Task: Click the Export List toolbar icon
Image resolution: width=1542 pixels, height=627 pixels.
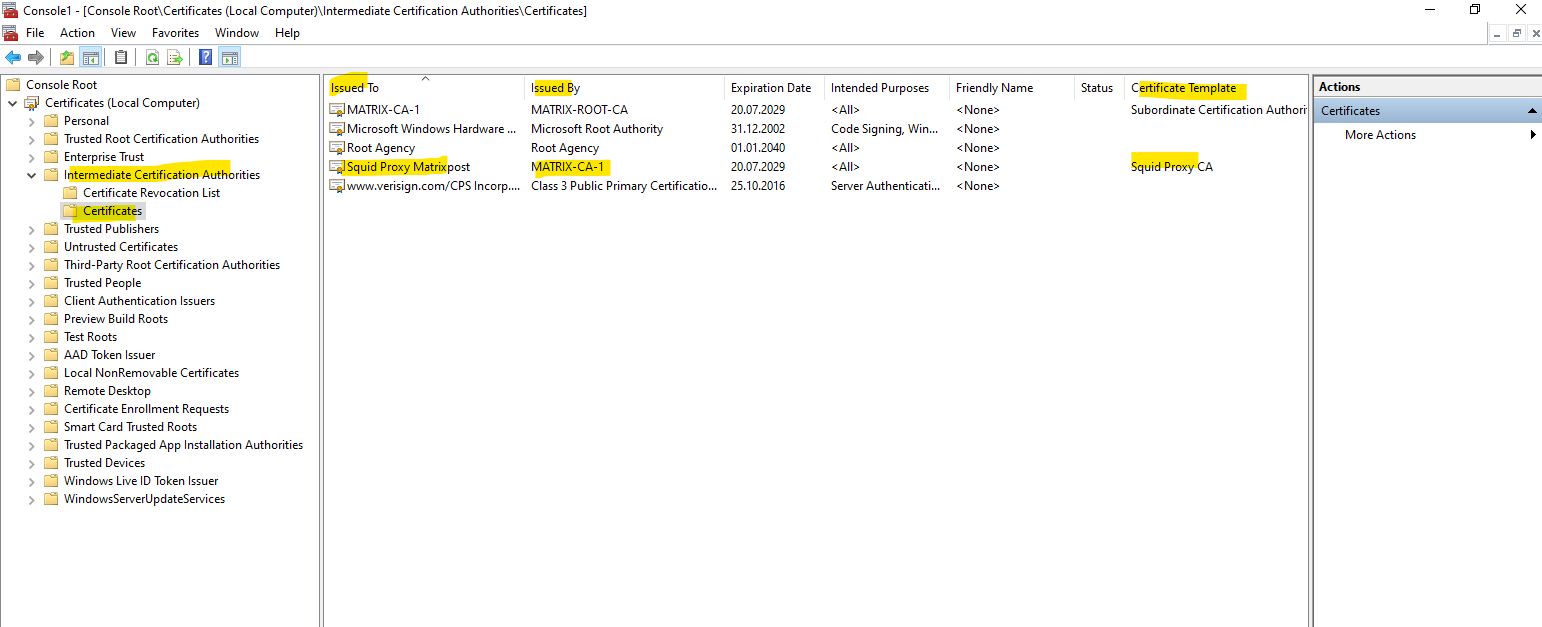Action: point(175,57)
